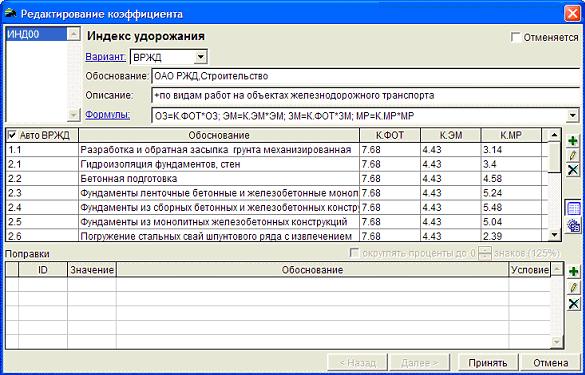Select ИНД00 in the left list
Screen dimensions: 585x375
pyautogui.click(x=36, y=34)
